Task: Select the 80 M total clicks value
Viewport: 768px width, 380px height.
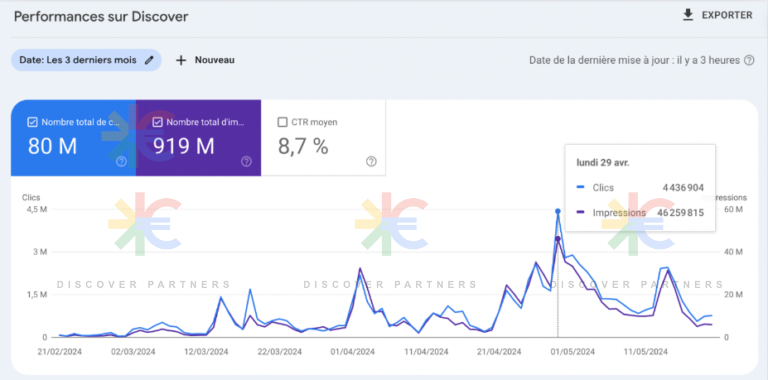Action: coord(52,146)
